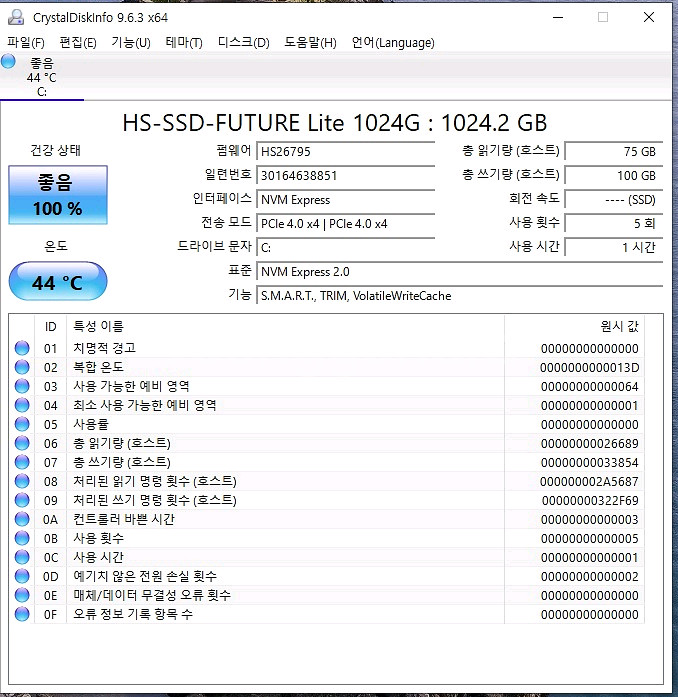The height and width of the screenshot is (697, 678).
Task: Click the serial number field 30164638851
Action: click(345, 175)
